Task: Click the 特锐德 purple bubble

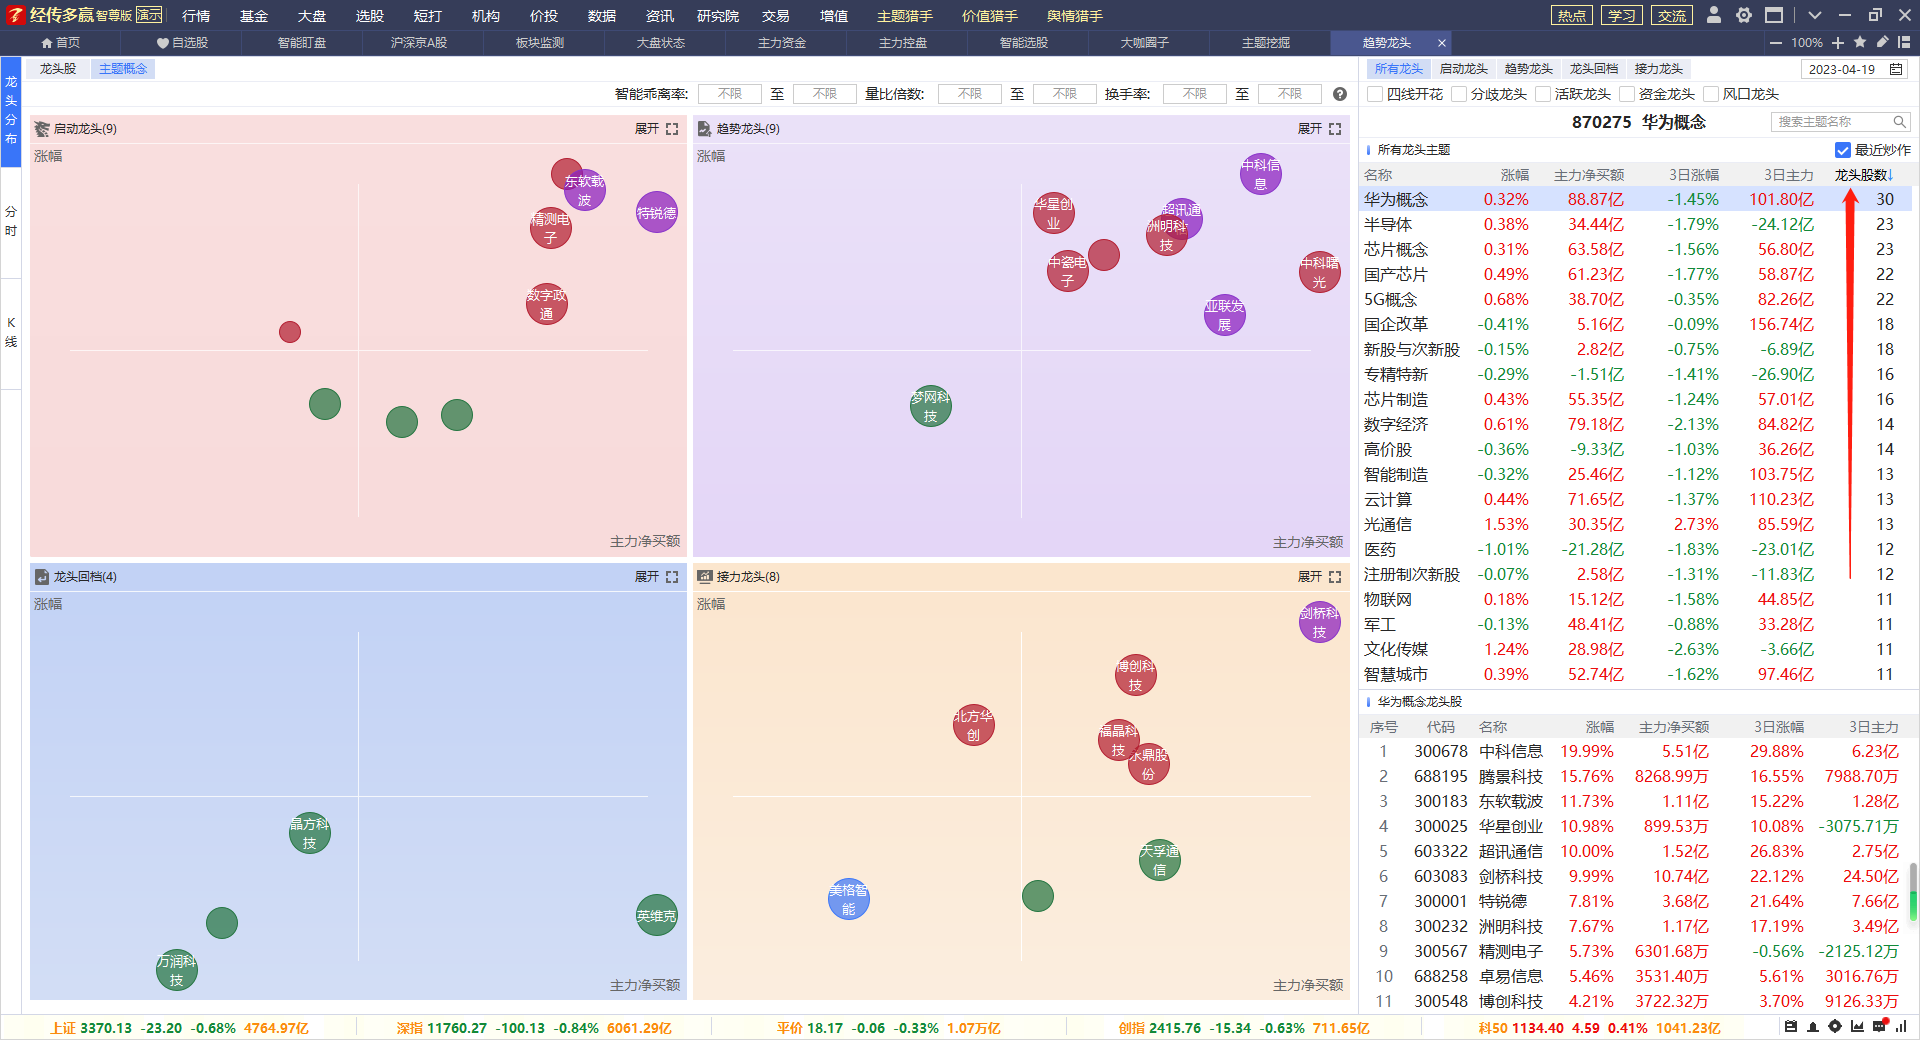Action: point(657,212)
